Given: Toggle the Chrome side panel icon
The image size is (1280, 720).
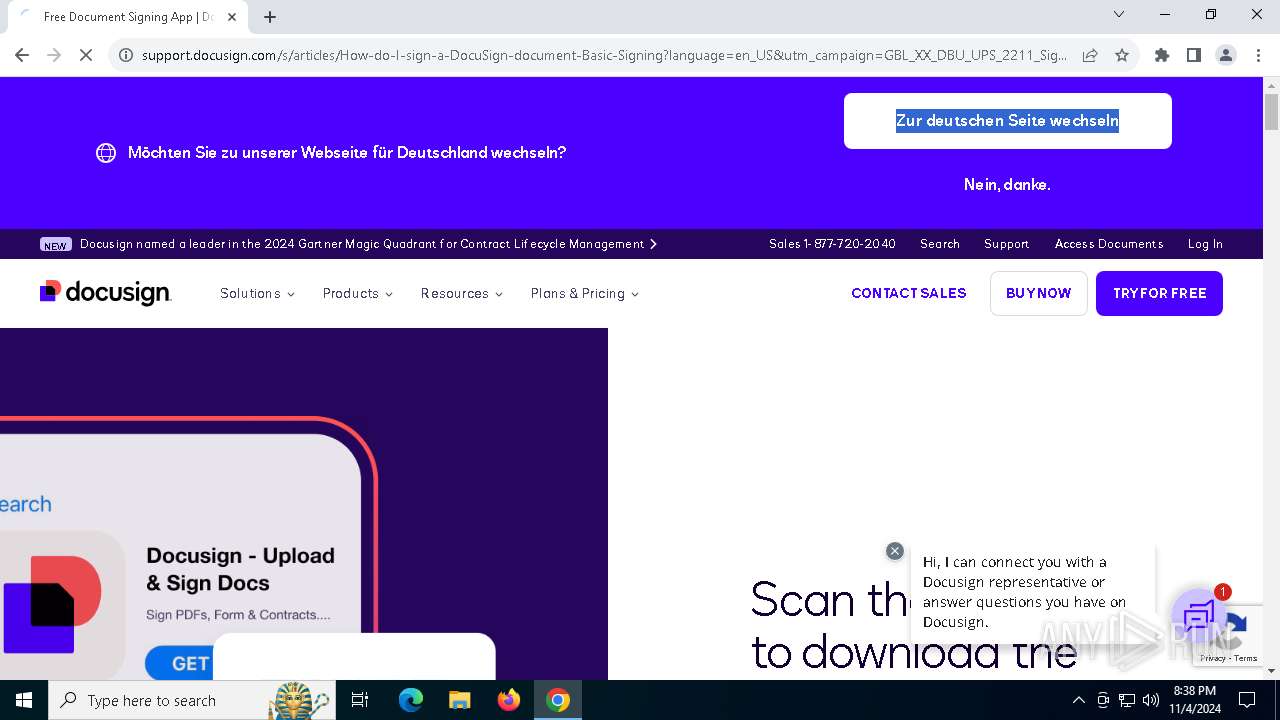Looking at the screenshot, I should coord(1194,55).
